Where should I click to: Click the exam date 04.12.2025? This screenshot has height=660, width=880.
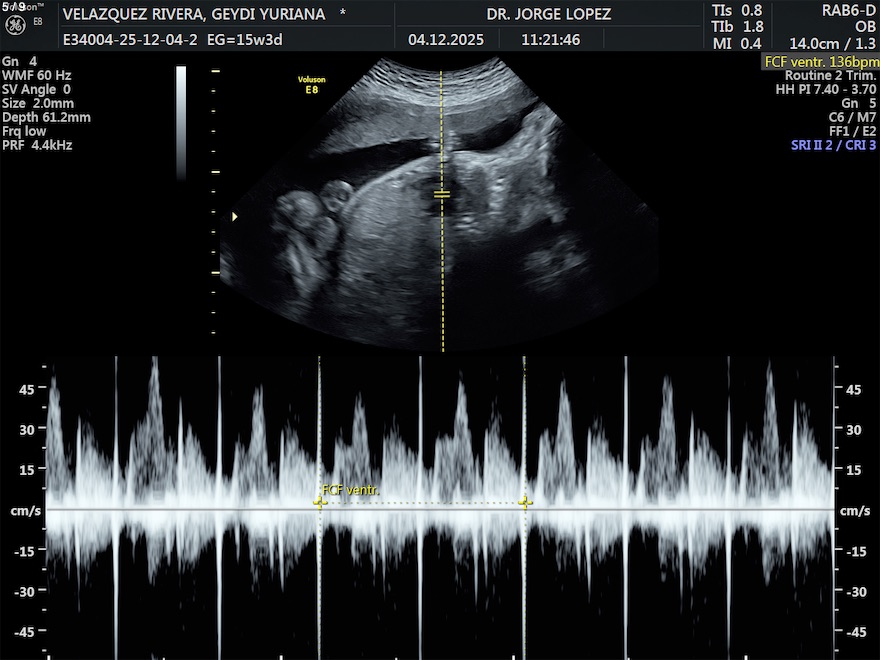pyautogui.click(x=444, y=41)
